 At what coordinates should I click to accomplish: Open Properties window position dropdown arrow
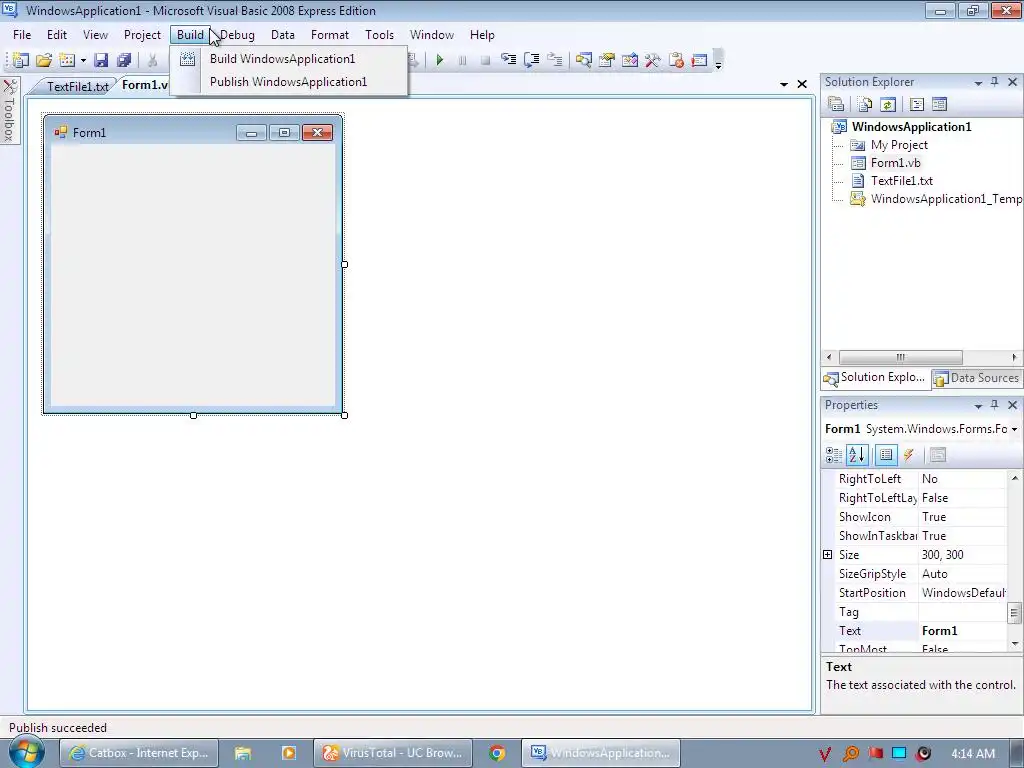click(x=978, y=406)
